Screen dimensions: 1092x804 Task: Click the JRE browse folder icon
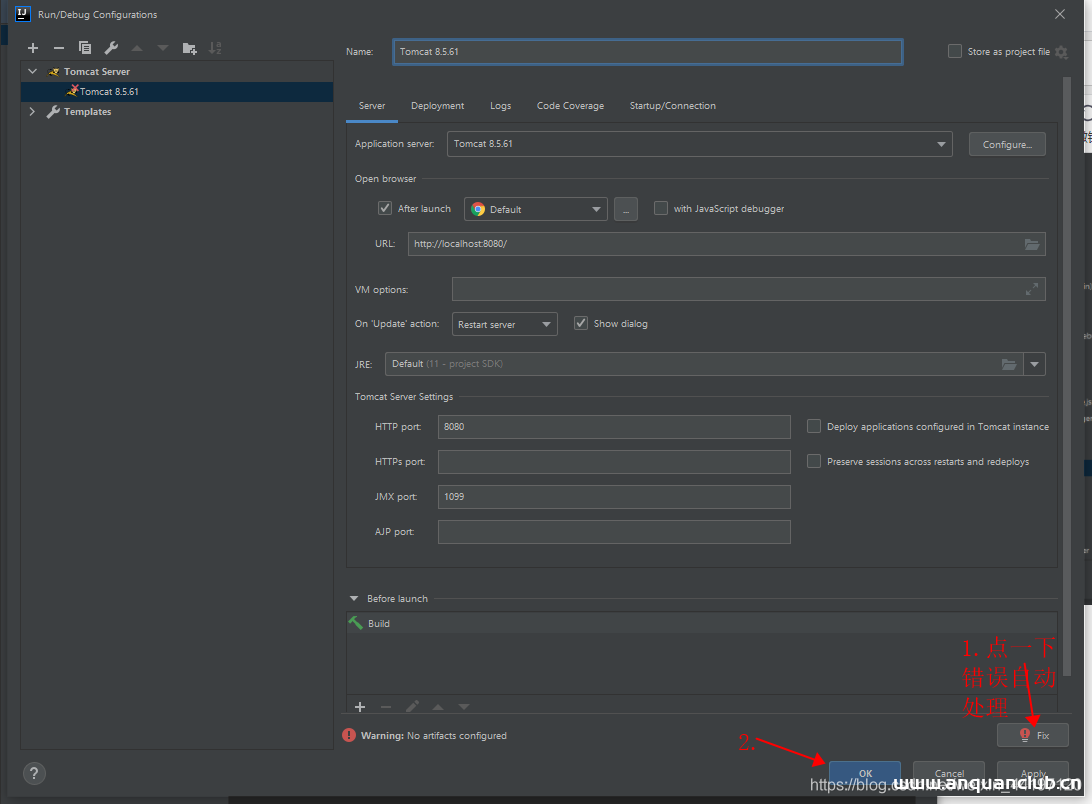coord(1008,364)
